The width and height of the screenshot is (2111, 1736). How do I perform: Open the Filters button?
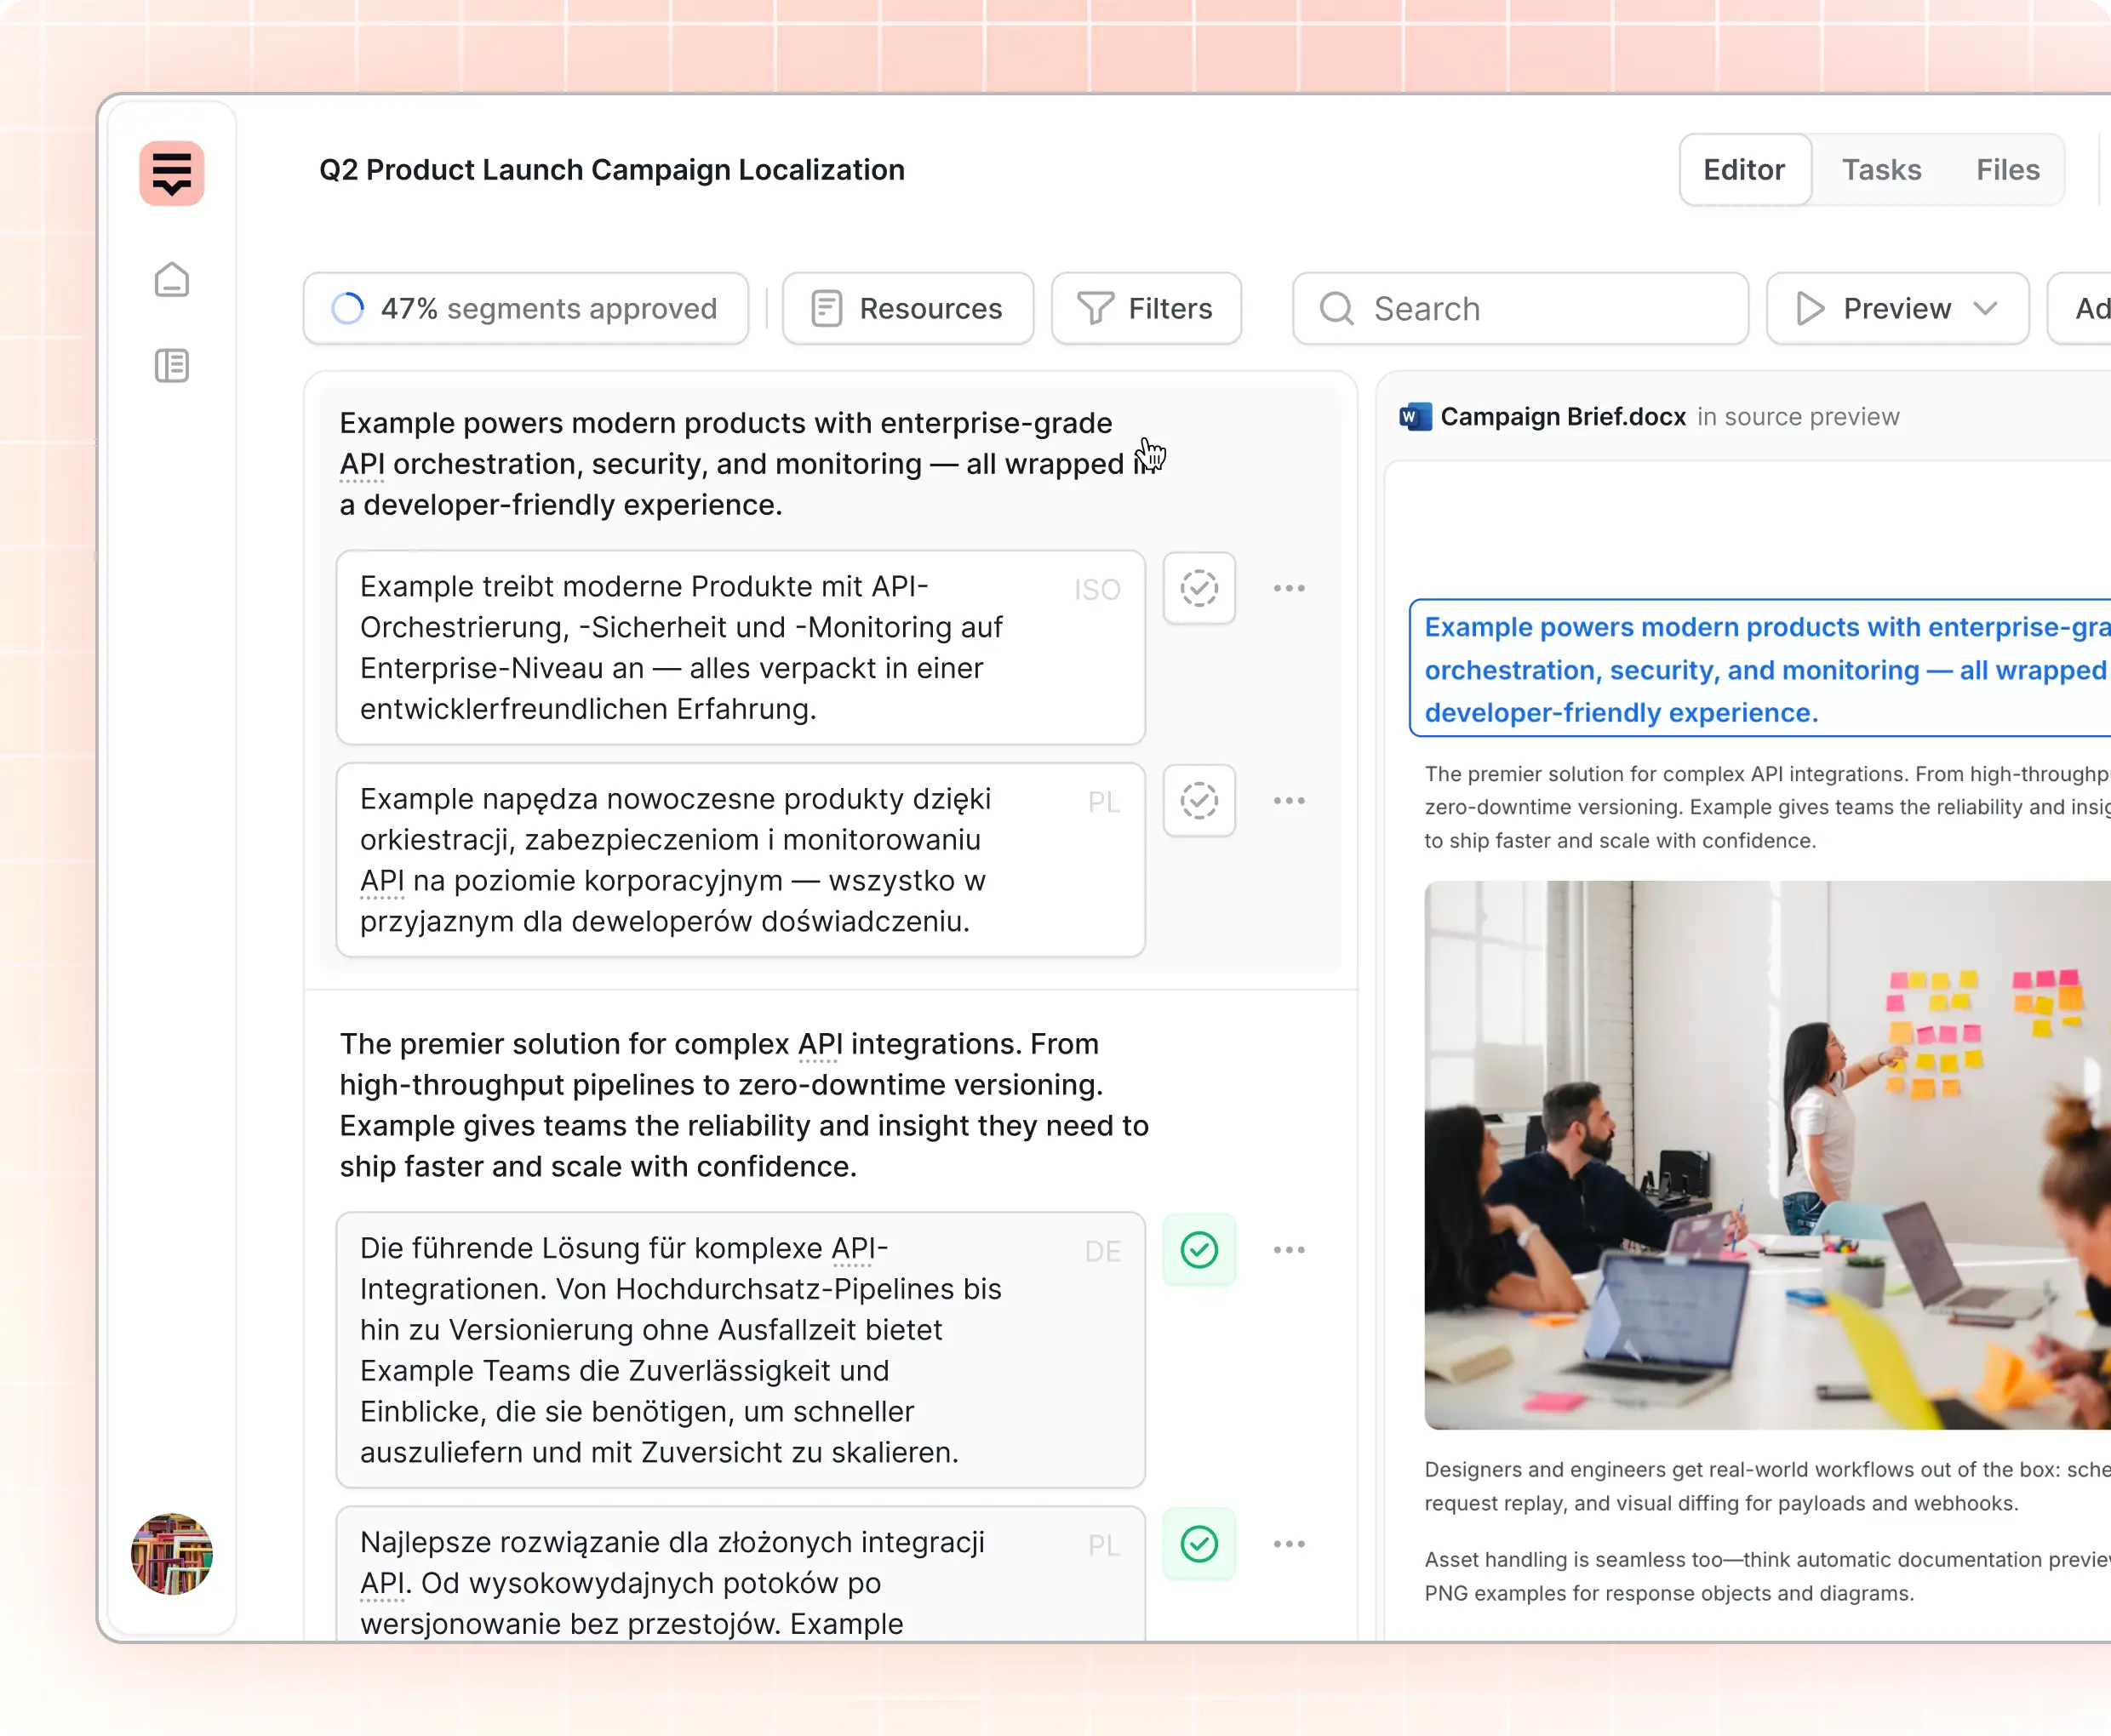pos(1146,309)
